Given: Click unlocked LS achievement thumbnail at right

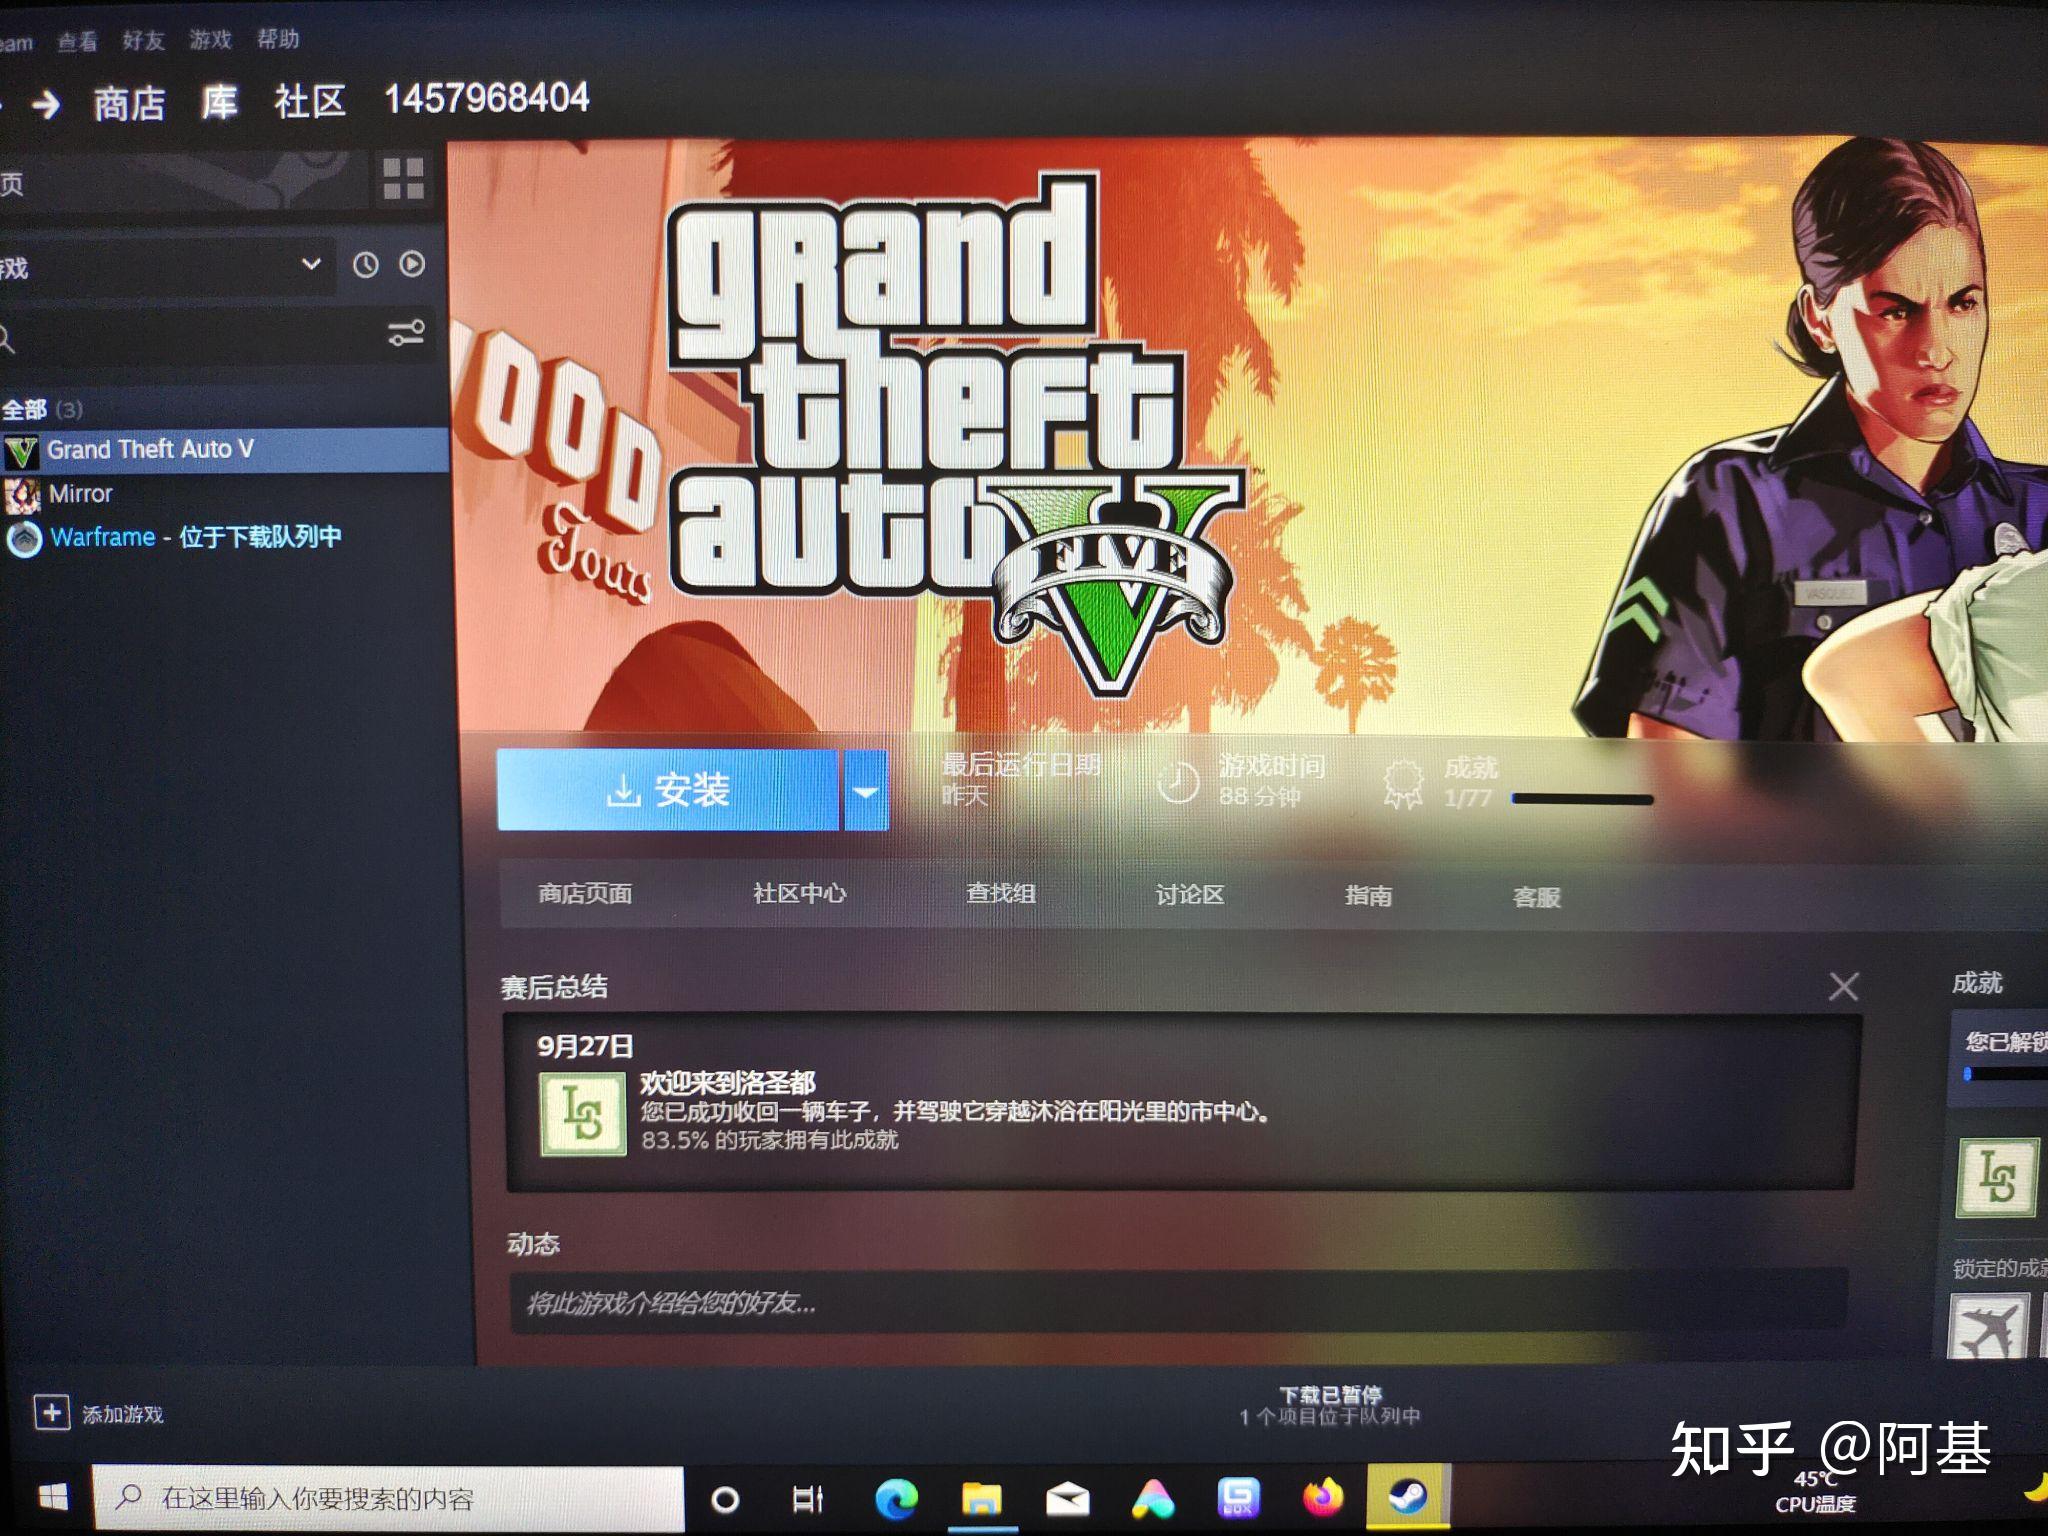Looking at the screenshot, I should click(1997, 1177).
